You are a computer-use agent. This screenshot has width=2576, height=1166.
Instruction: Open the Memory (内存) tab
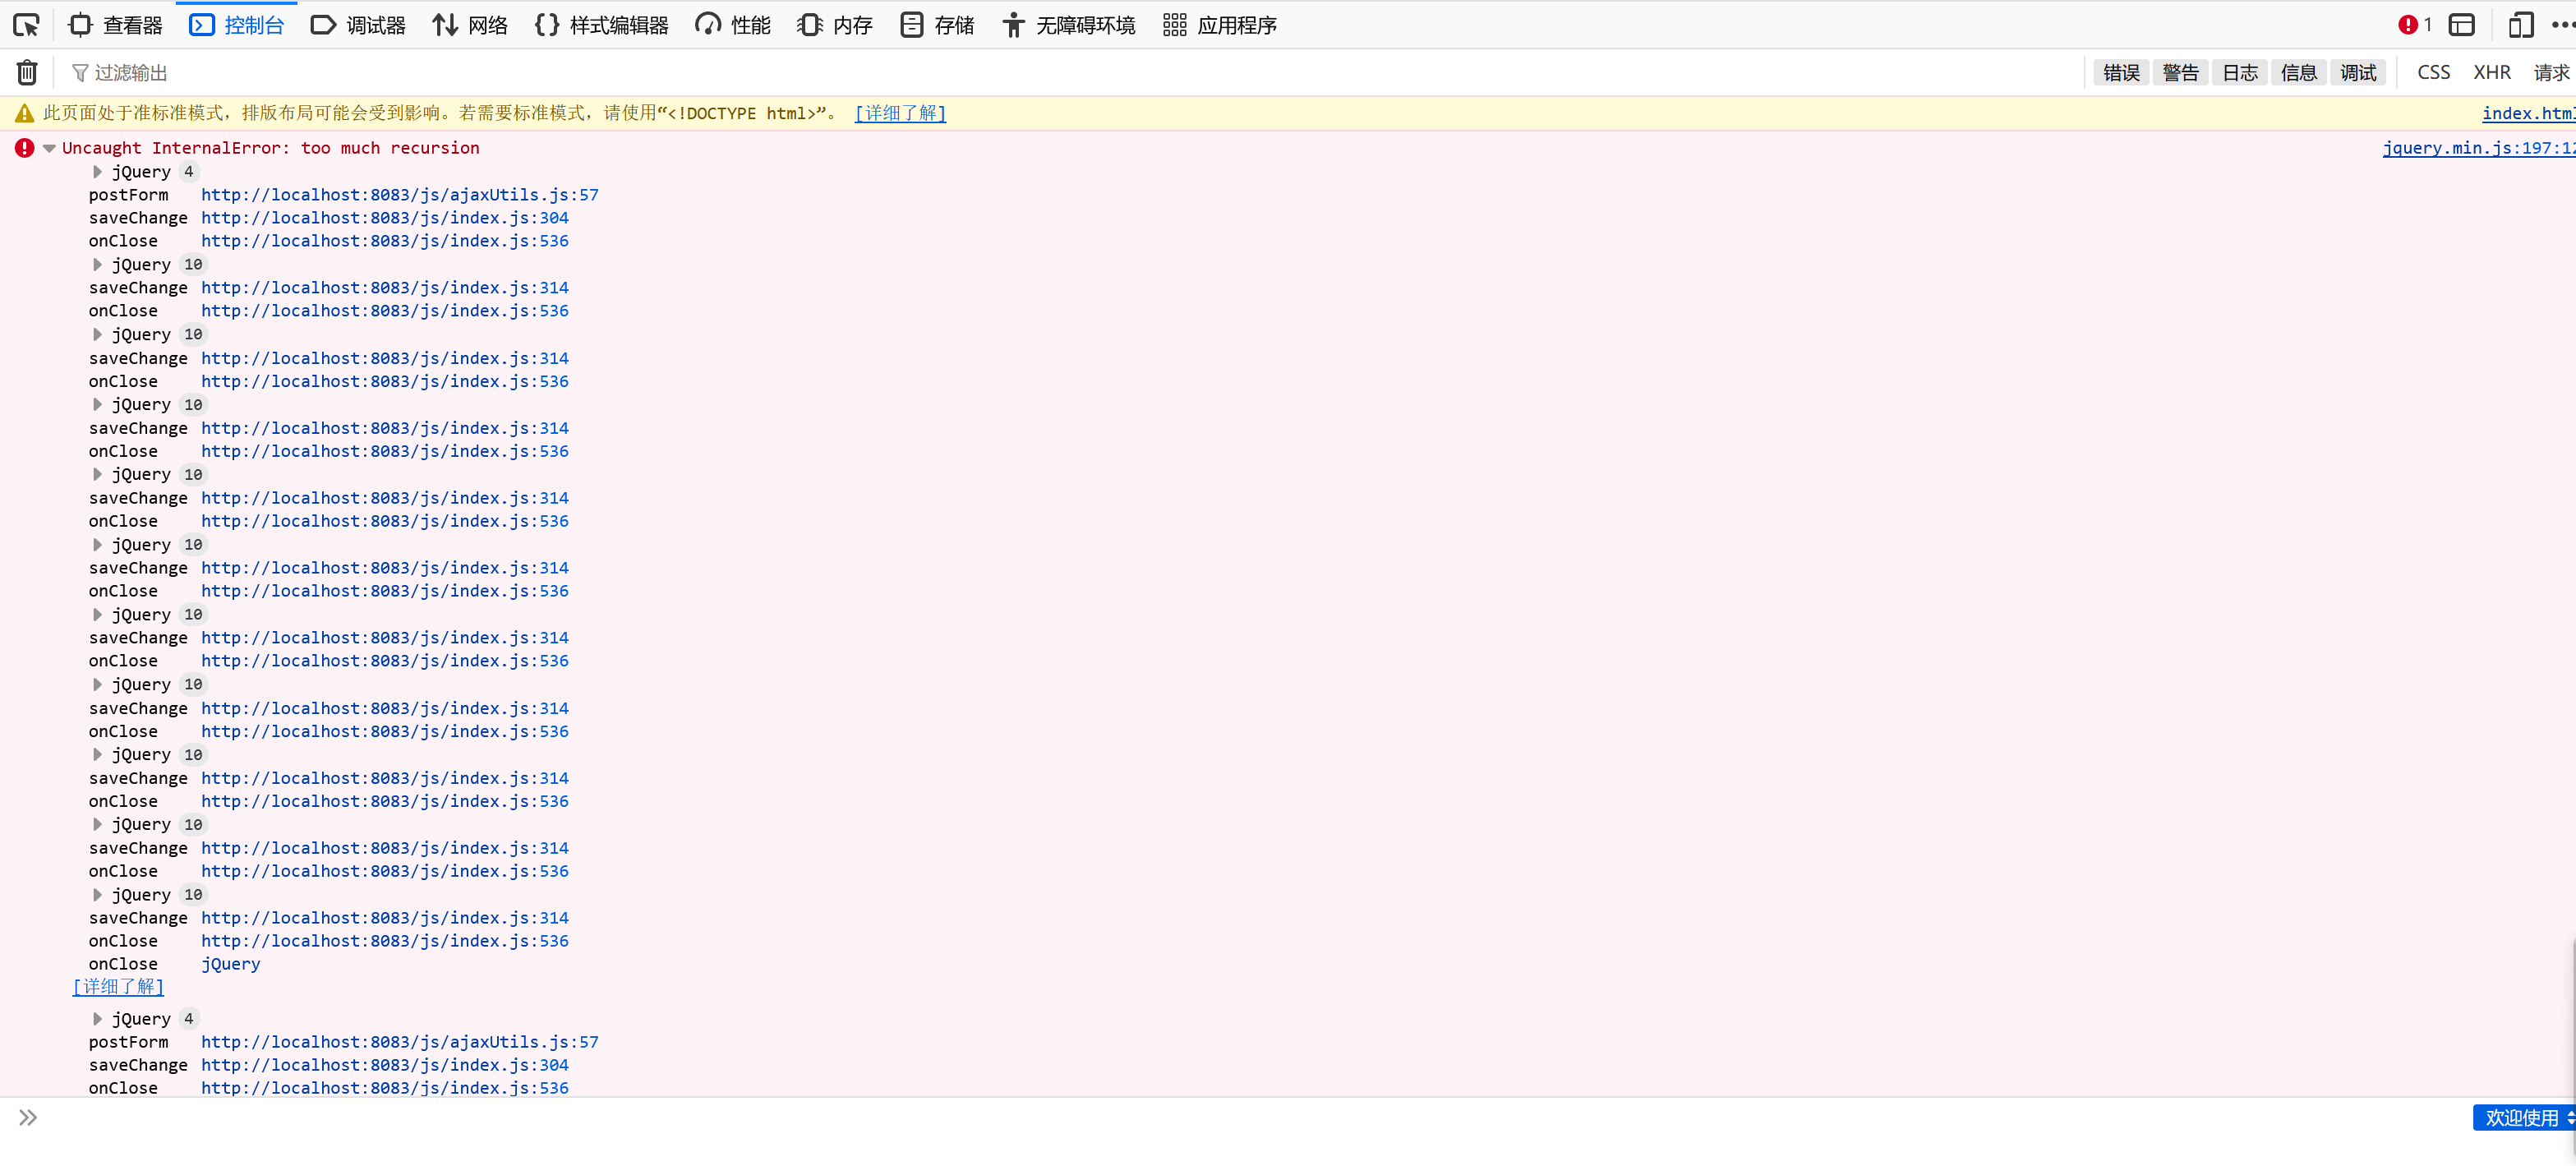tap(835, 25)
